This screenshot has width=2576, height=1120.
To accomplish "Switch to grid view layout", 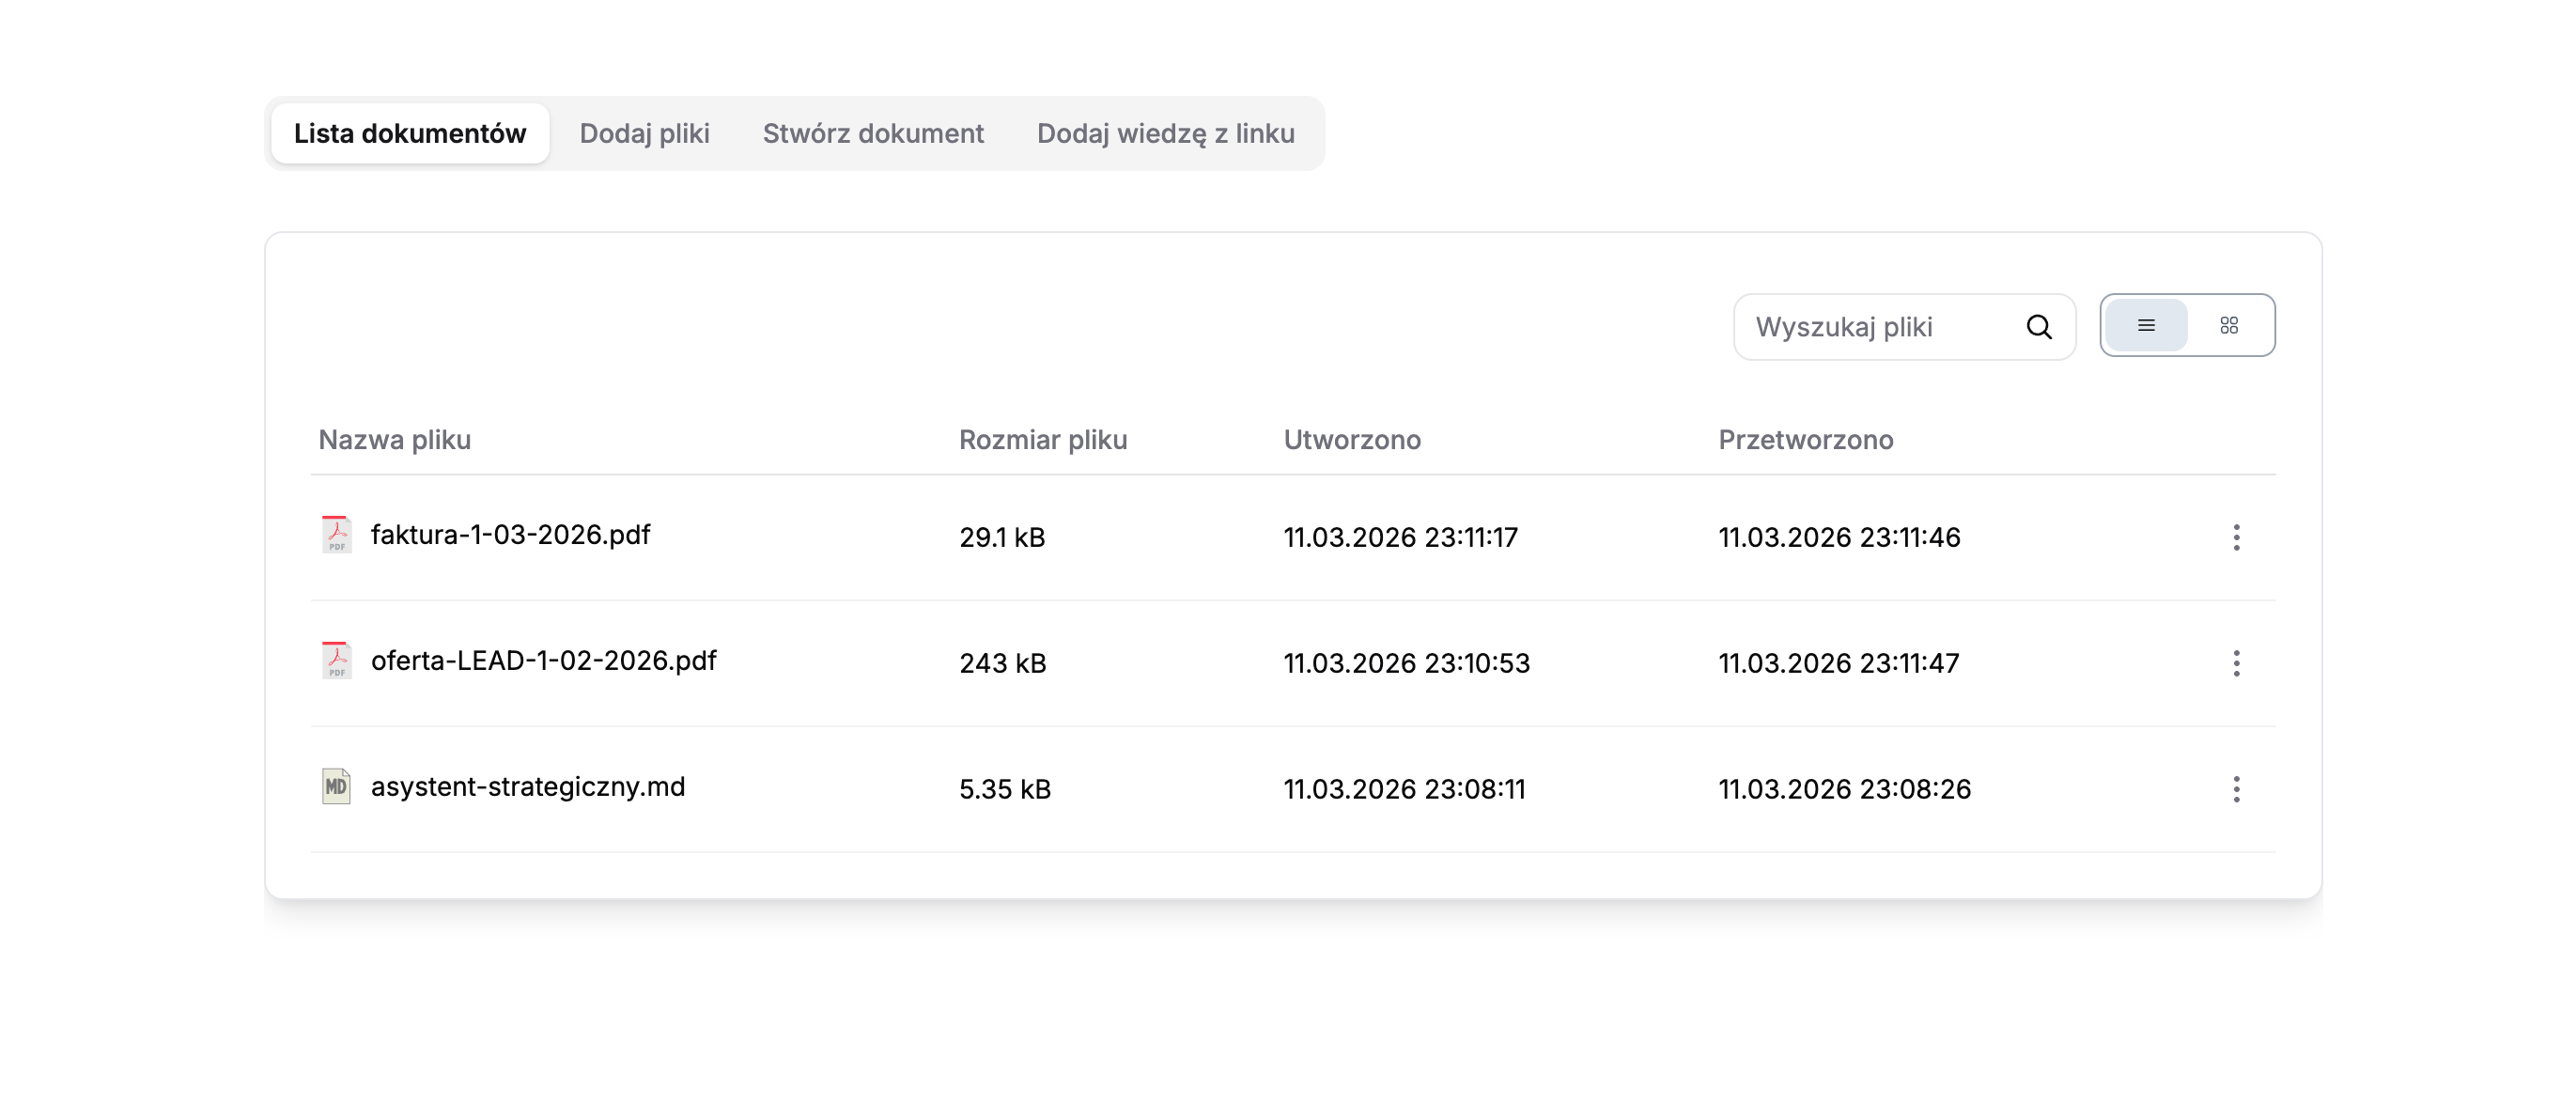I will [x=2229, y=326].
